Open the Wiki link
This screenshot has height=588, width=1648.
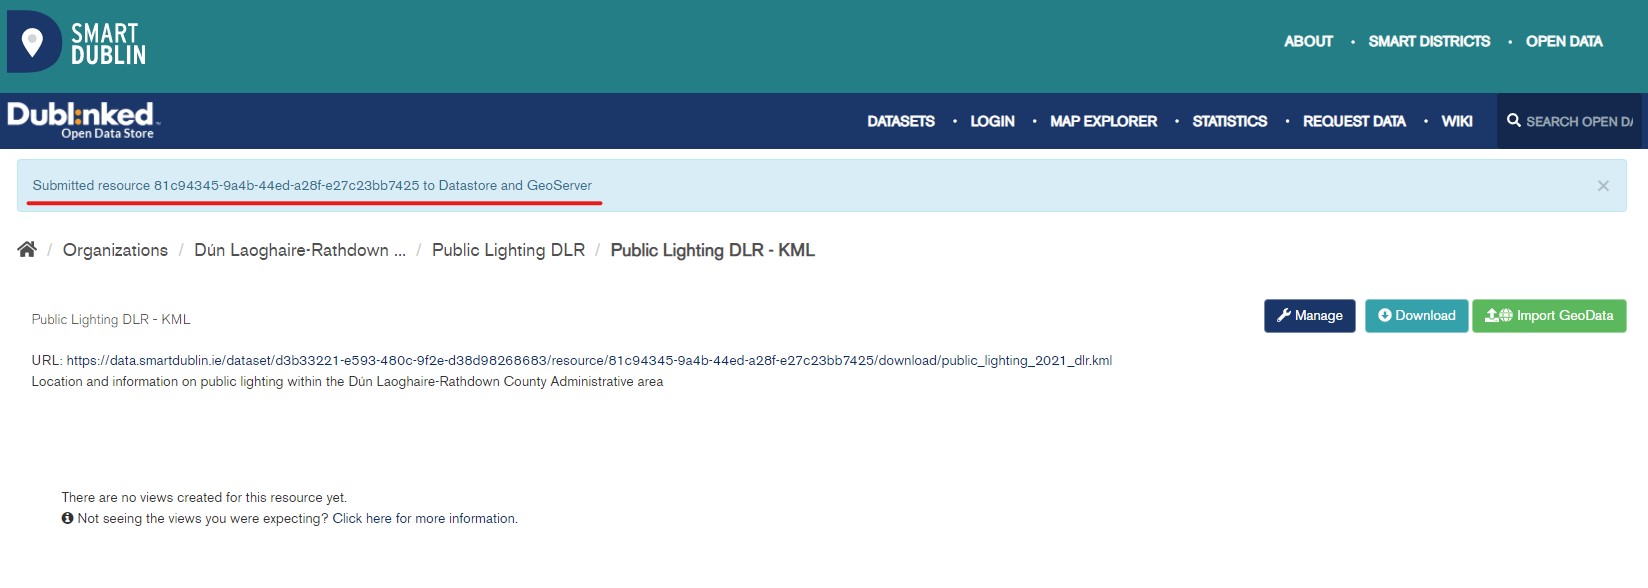[1456, 121]
